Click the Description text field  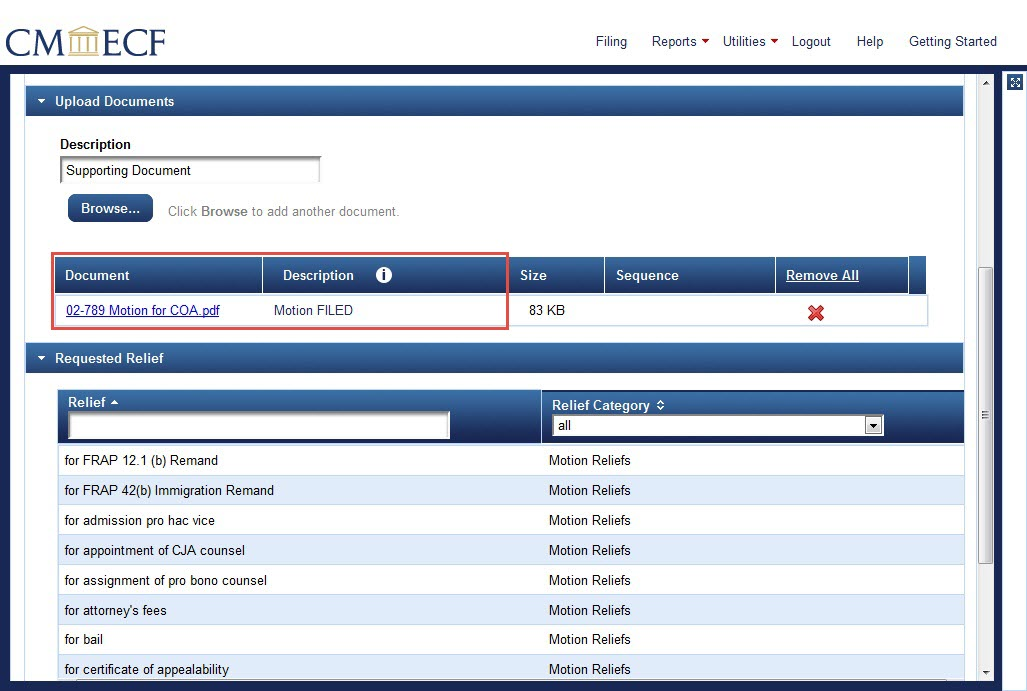coord(190,171)
